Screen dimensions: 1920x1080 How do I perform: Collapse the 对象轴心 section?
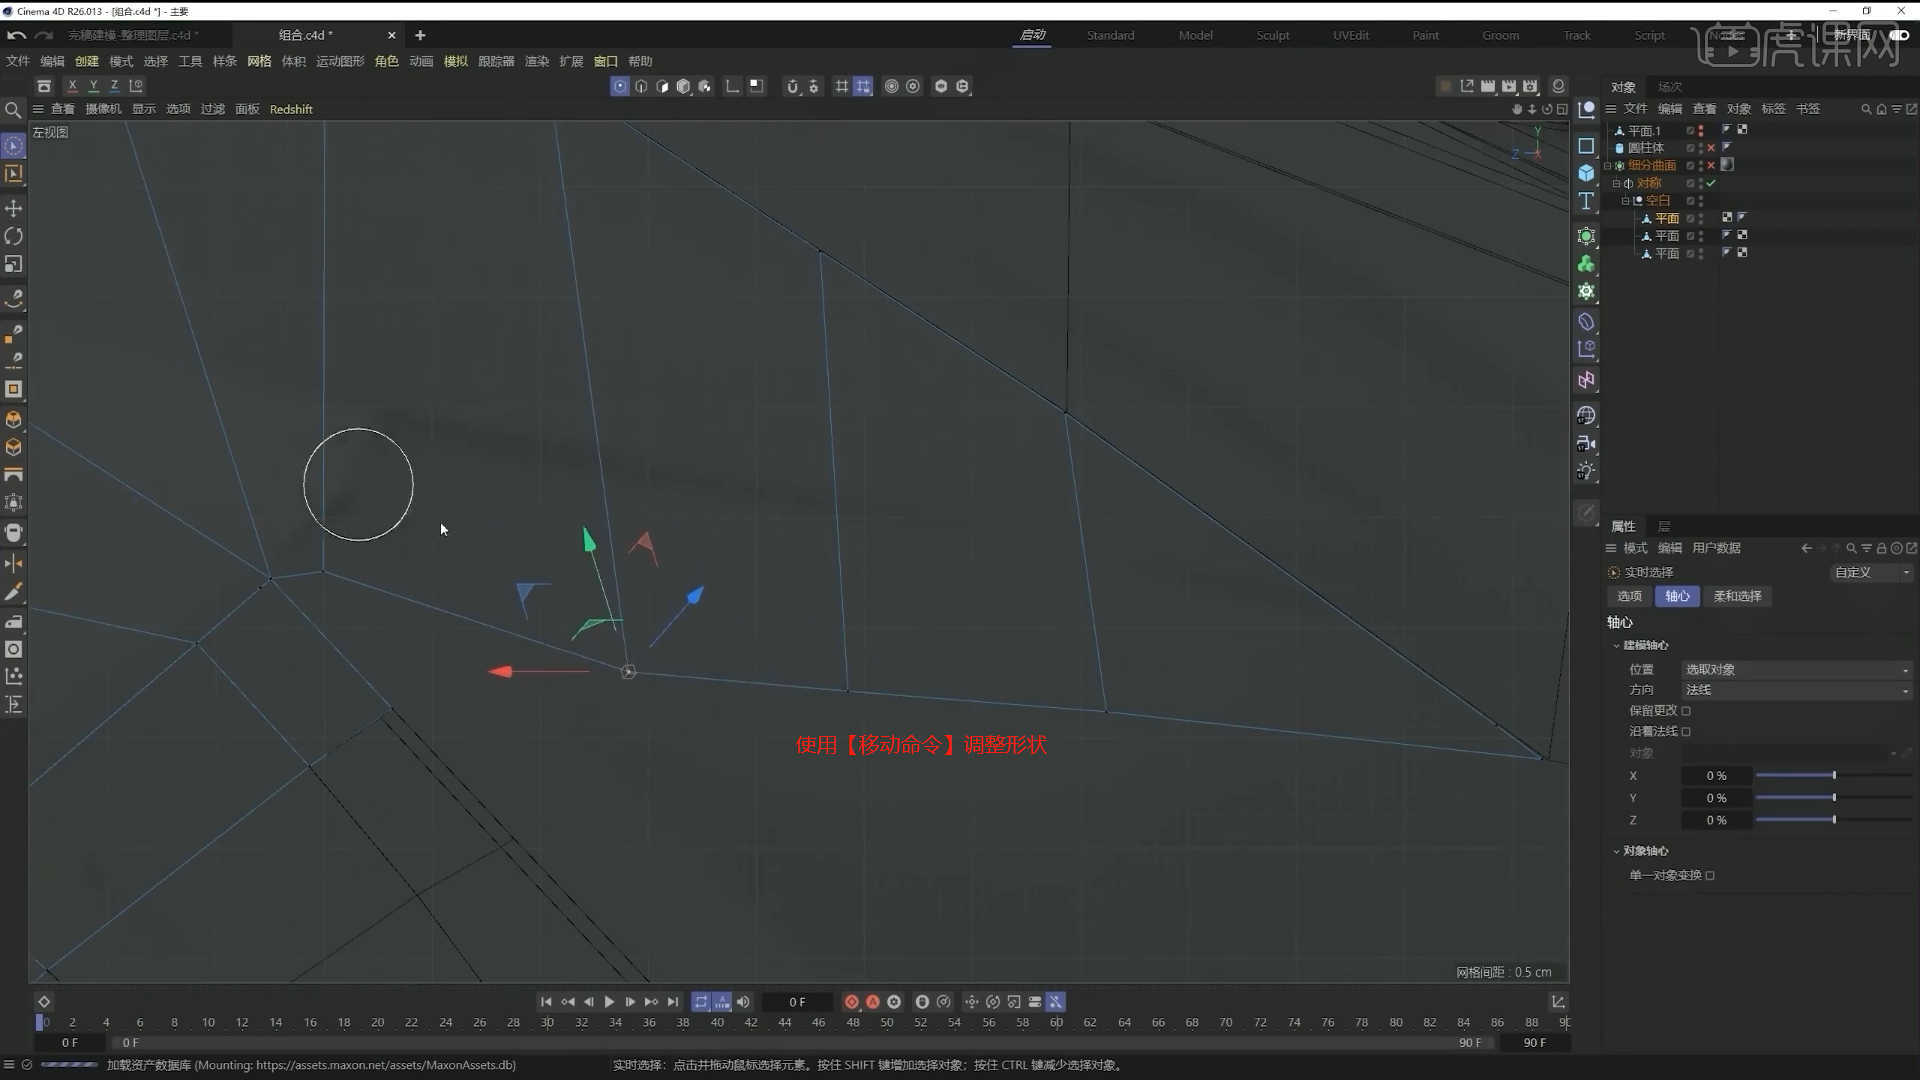point(1616,852)
